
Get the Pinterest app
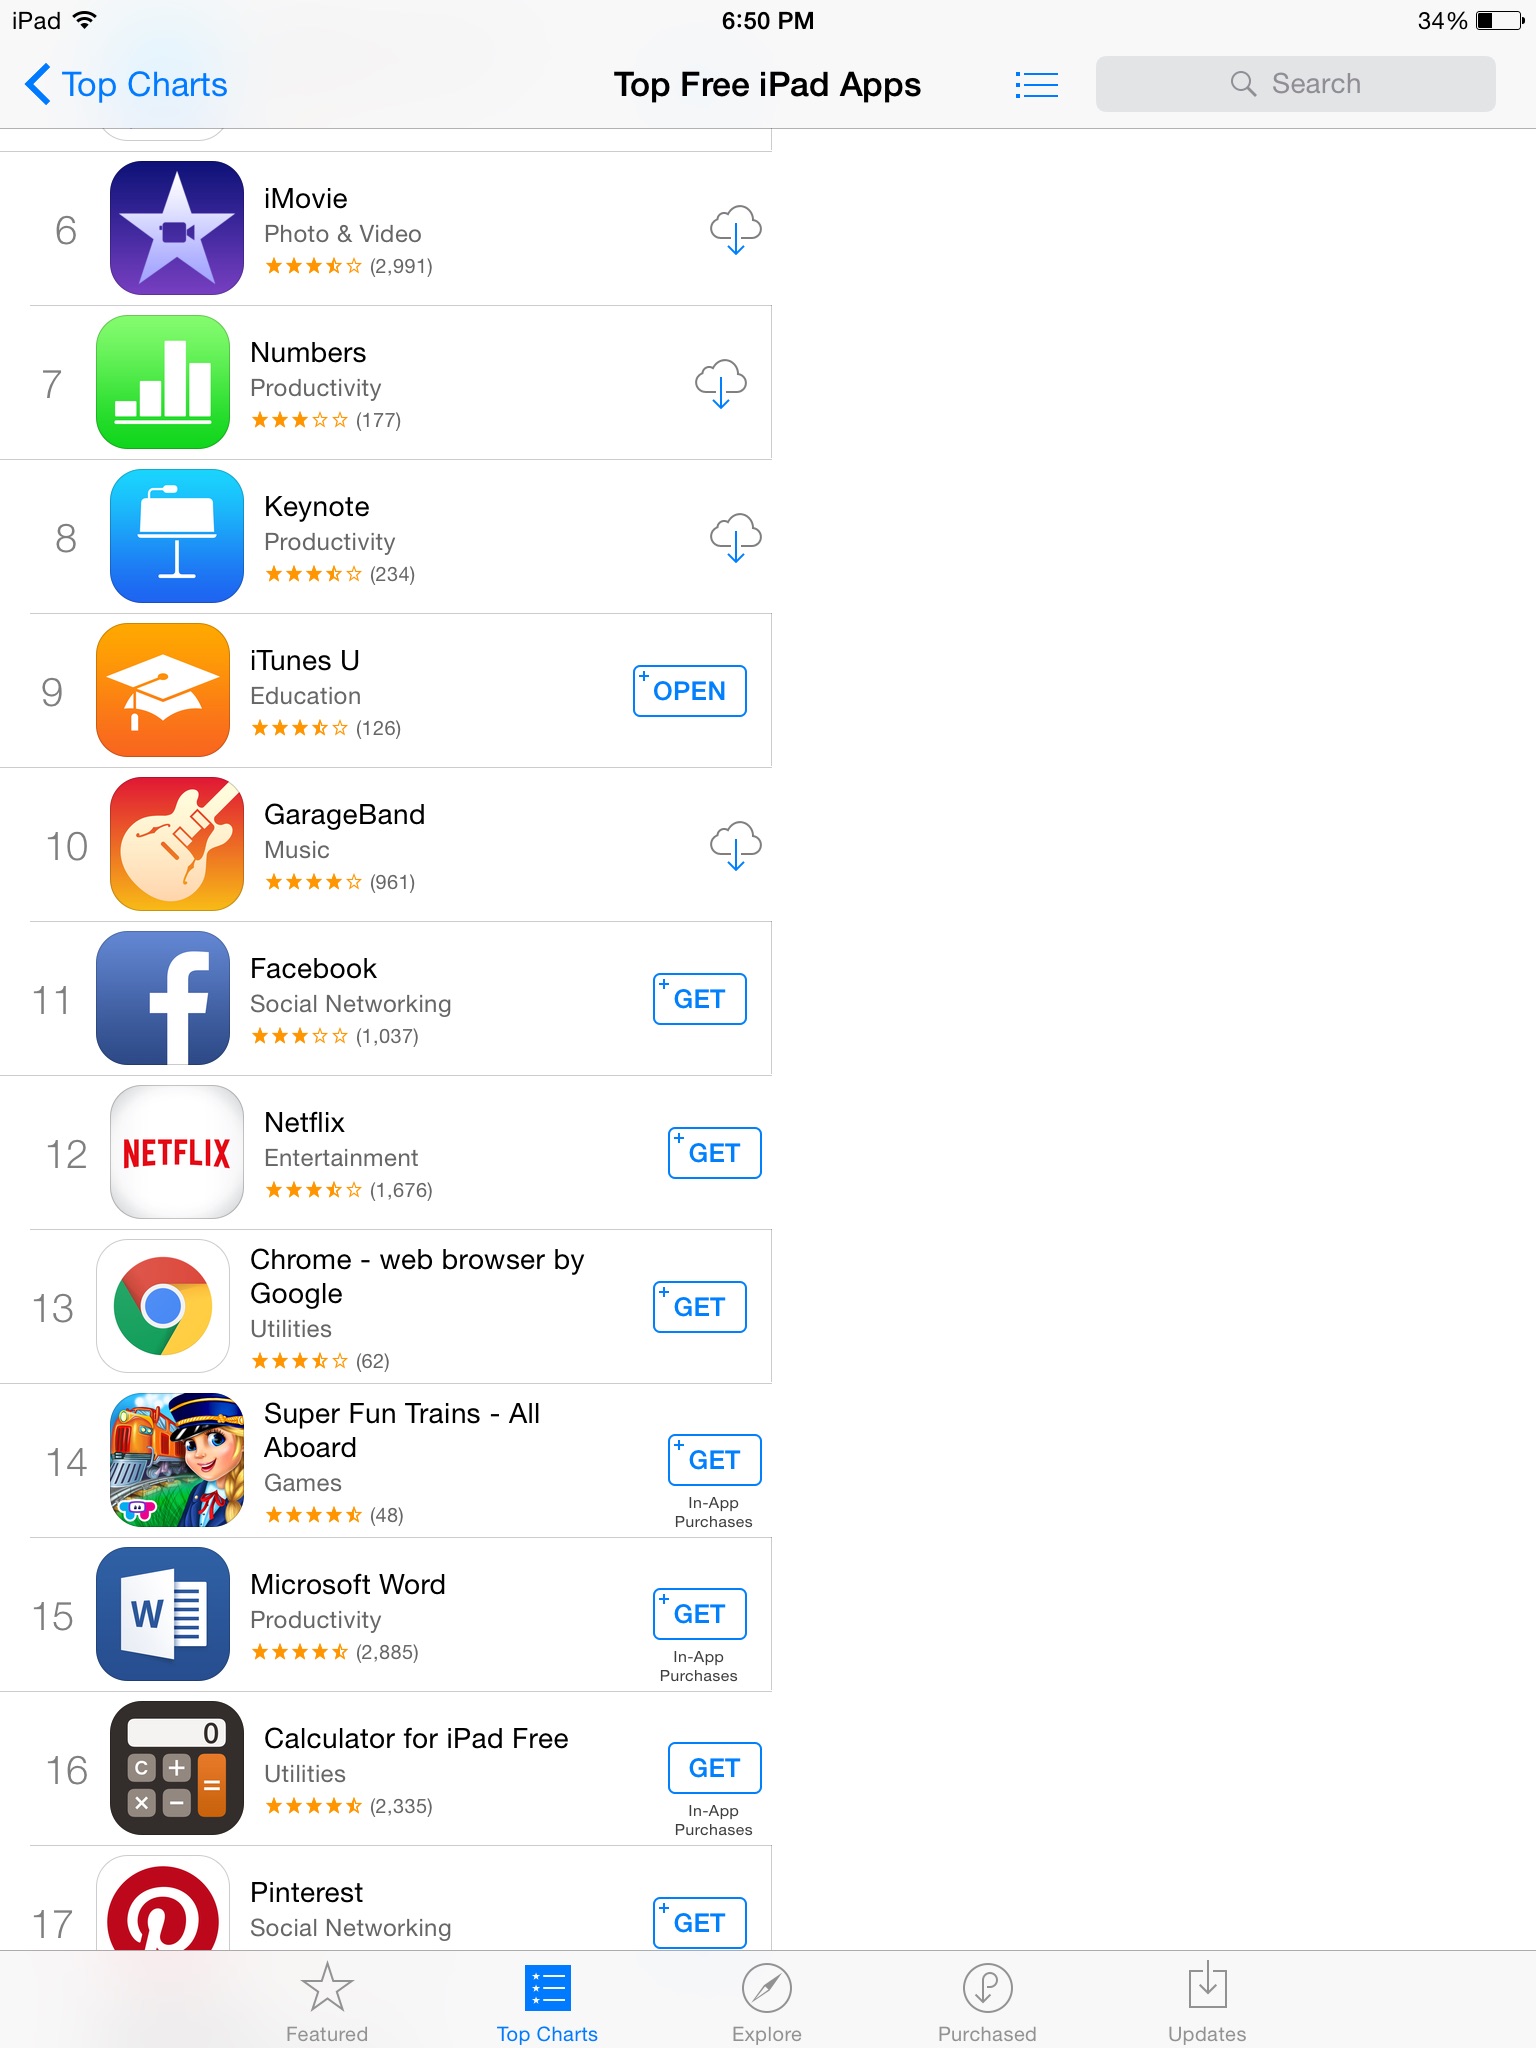click(700, 1922)
